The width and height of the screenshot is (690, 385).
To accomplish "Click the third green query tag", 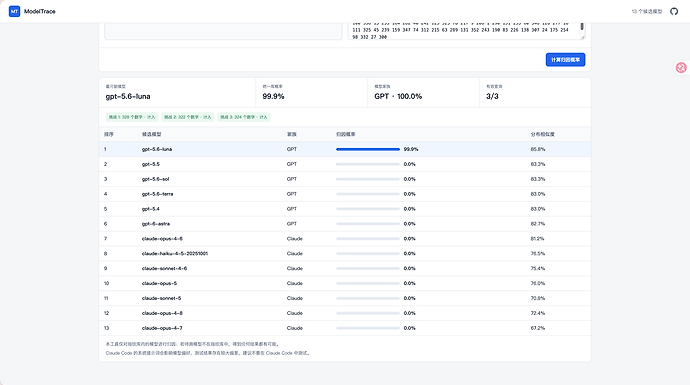I will click(244, 117).
